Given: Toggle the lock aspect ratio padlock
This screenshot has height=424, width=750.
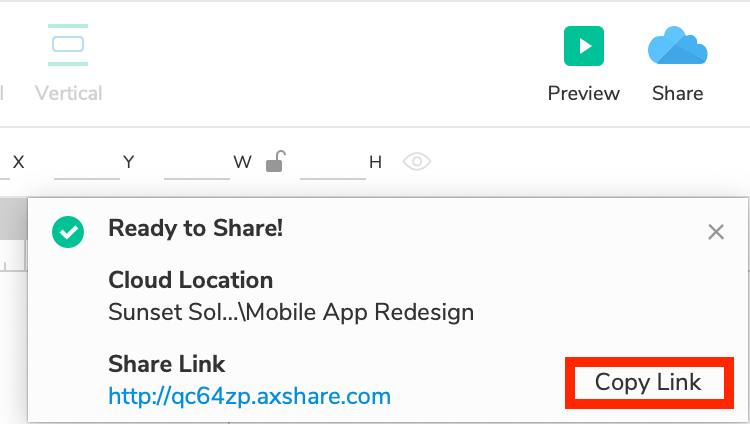Looking at the screenshot, I should pyautogui.click(x=276, y=161).
